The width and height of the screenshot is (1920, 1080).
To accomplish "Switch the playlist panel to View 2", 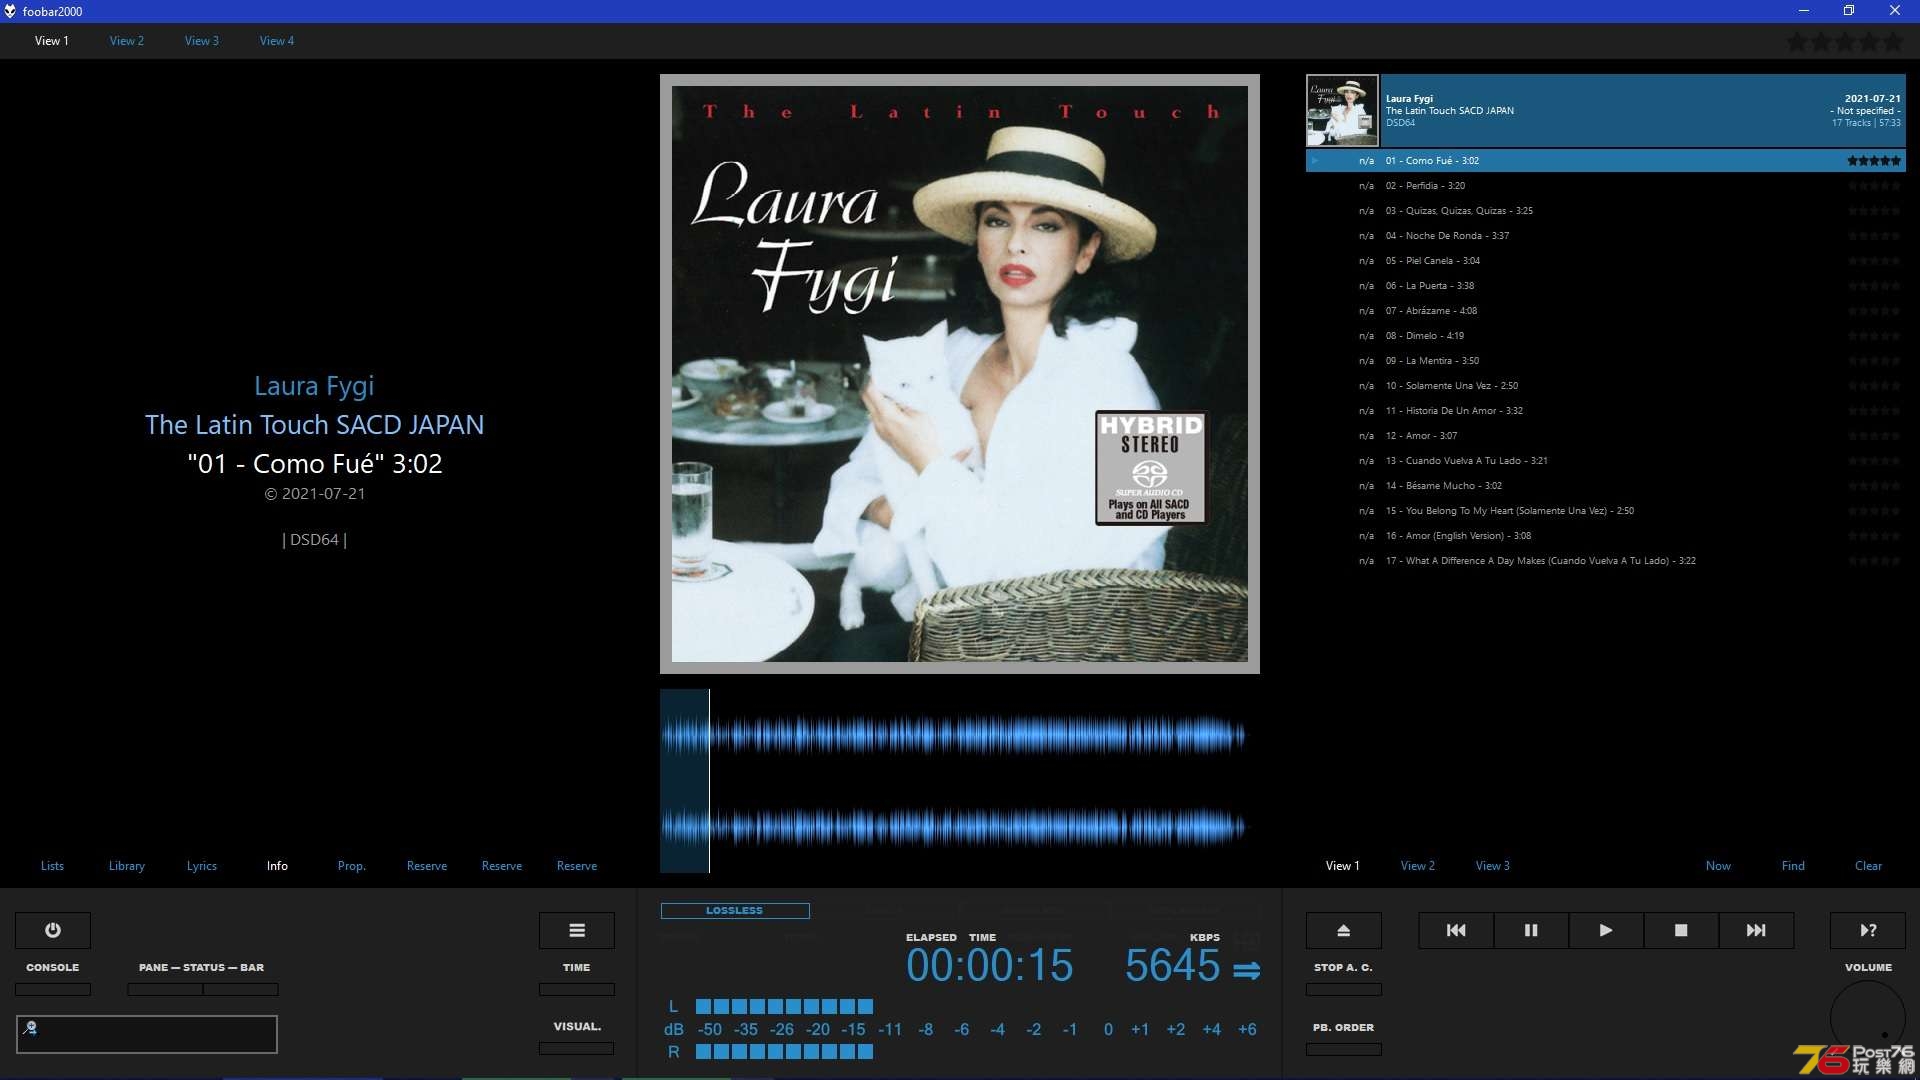I will pyautogui.click(x=1418, y=866).
